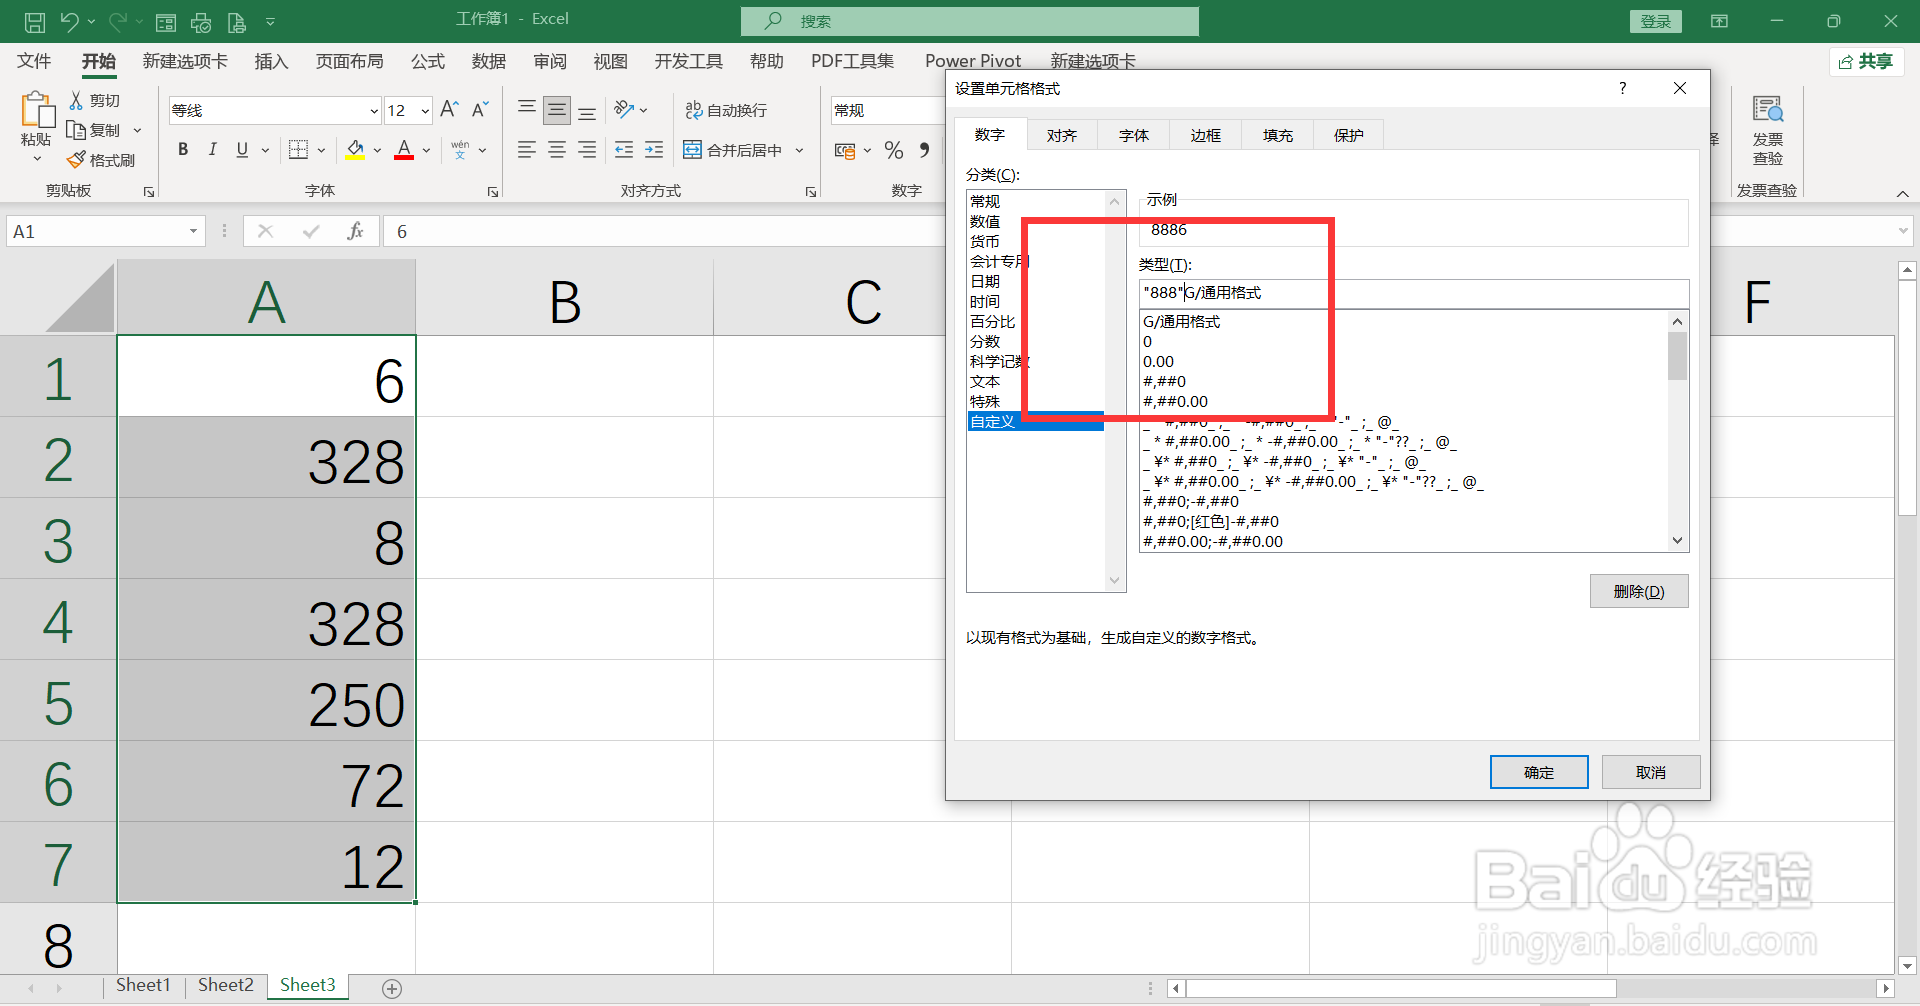
Task: Switch to the Alignment tab in dialog
Action: pyautogui.click(x=1062, y=135)
